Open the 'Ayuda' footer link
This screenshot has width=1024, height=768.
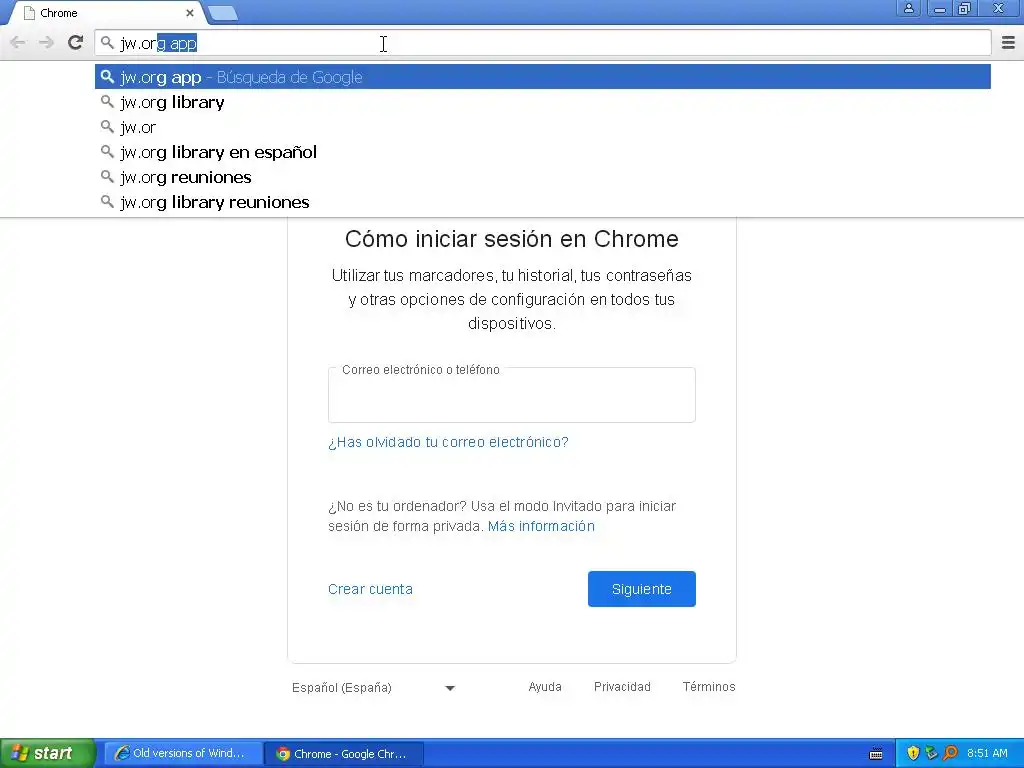click(x=545, y=687)
